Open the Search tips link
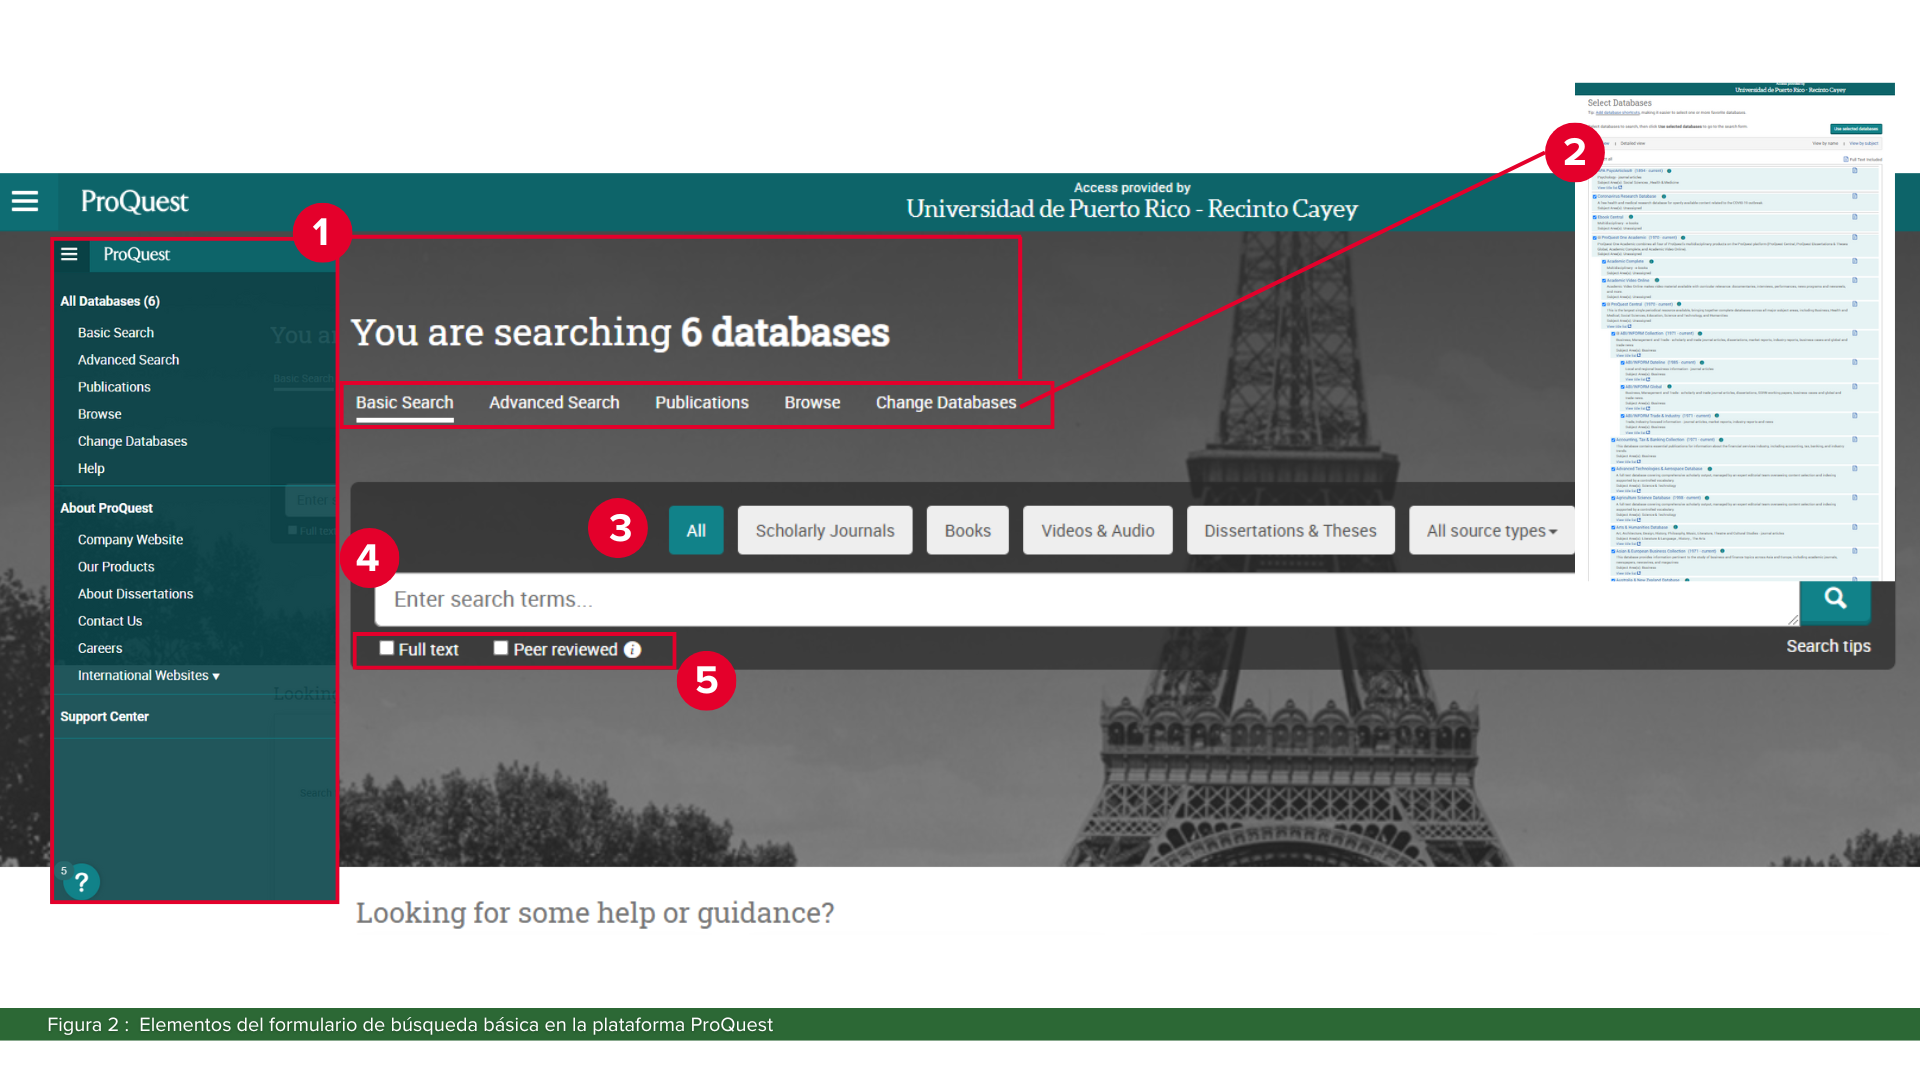 pos(1828,646)
